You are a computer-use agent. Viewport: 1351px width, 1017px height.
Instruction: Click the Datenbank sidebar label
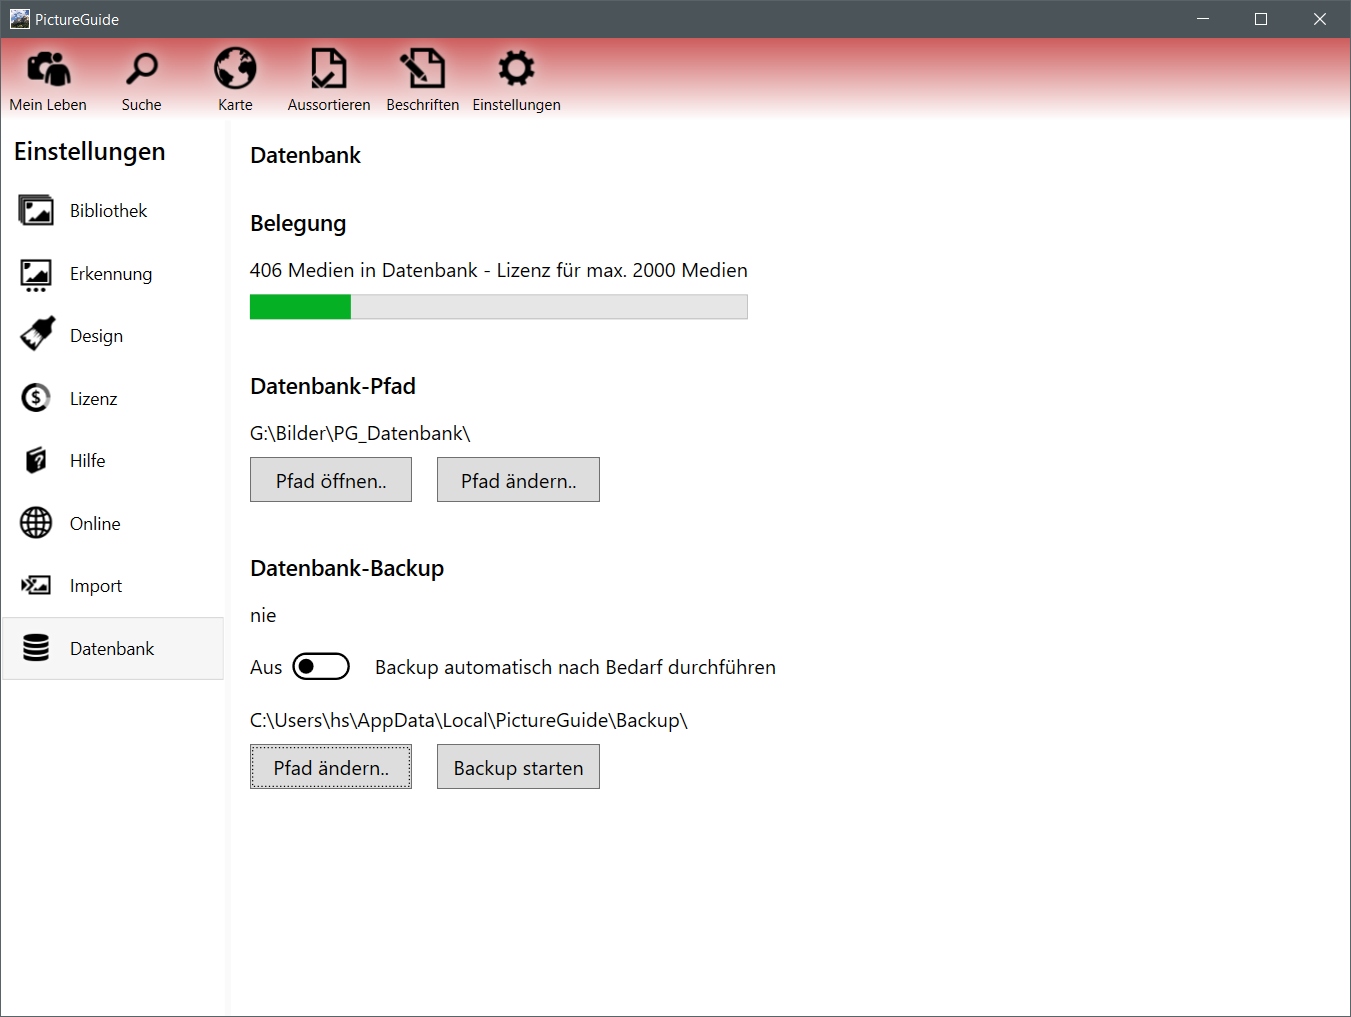click(112, 649)
